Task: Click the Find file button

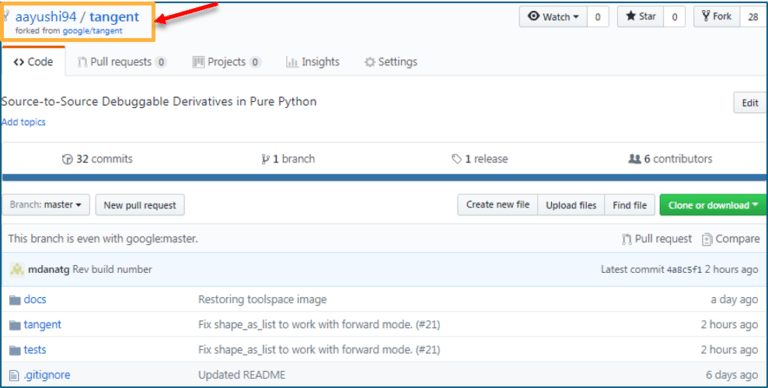Action: click(630, 205)
